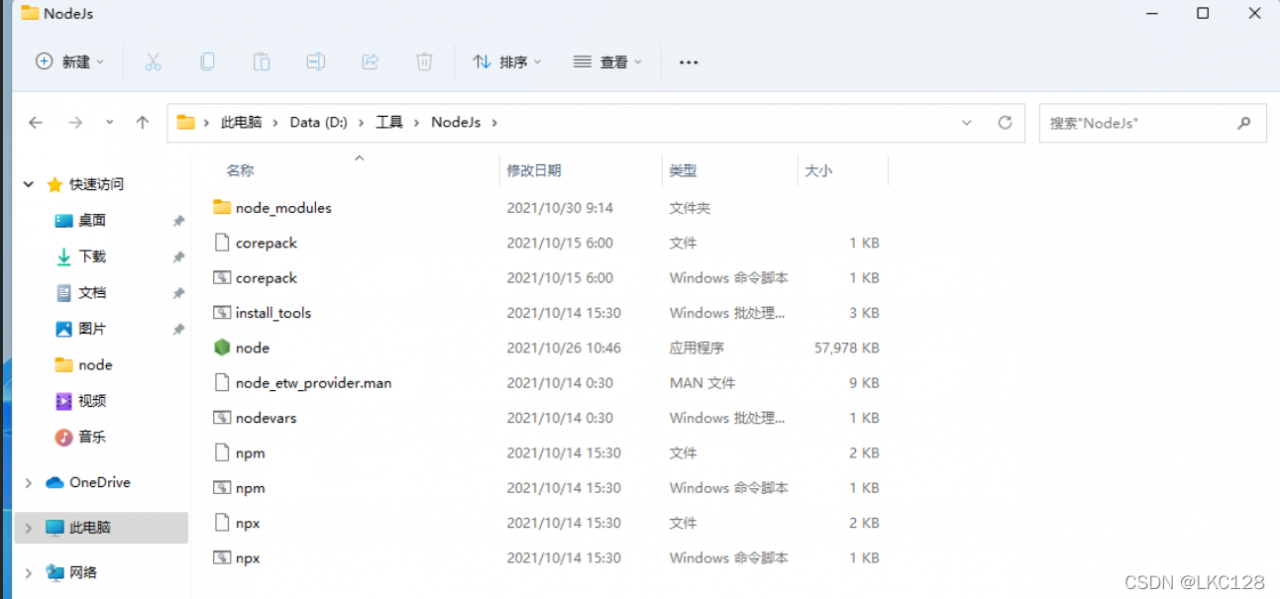
Task: Click Data (D:) in the address breadcrumb
Action: click(x=319, y=122)
